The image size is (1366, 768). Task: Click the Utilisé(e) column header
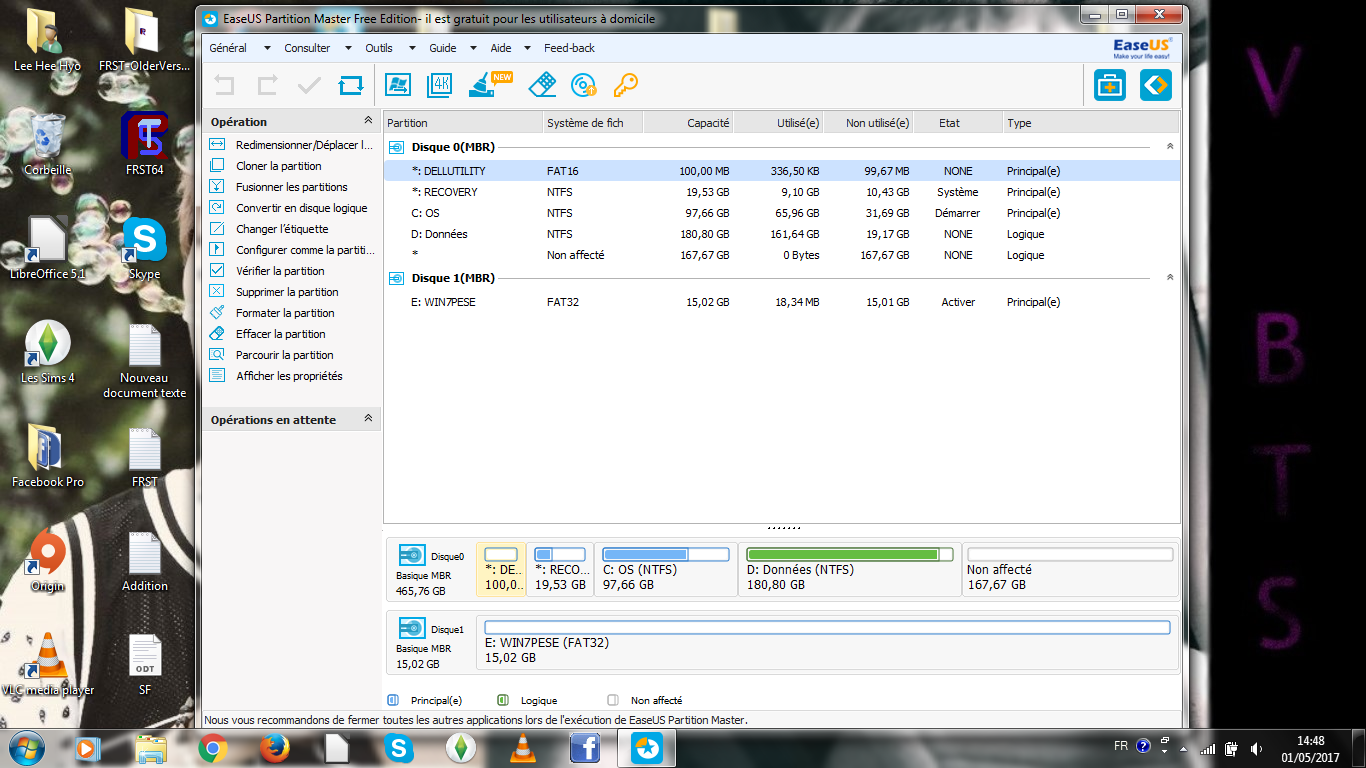pyautogui.click(x=778, y=123)
